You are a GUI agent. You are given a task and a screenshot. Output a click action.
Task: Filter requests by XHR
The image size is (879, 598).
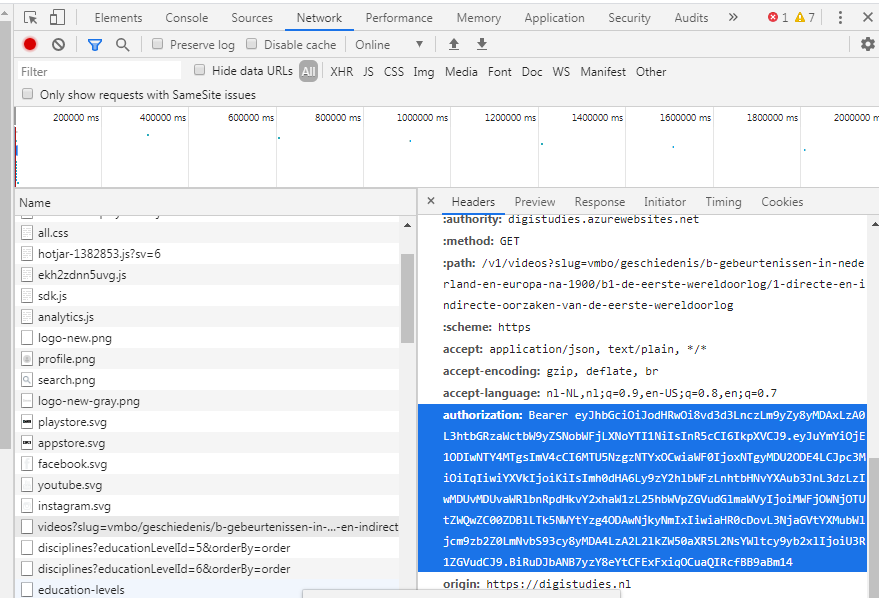[341, 72]
